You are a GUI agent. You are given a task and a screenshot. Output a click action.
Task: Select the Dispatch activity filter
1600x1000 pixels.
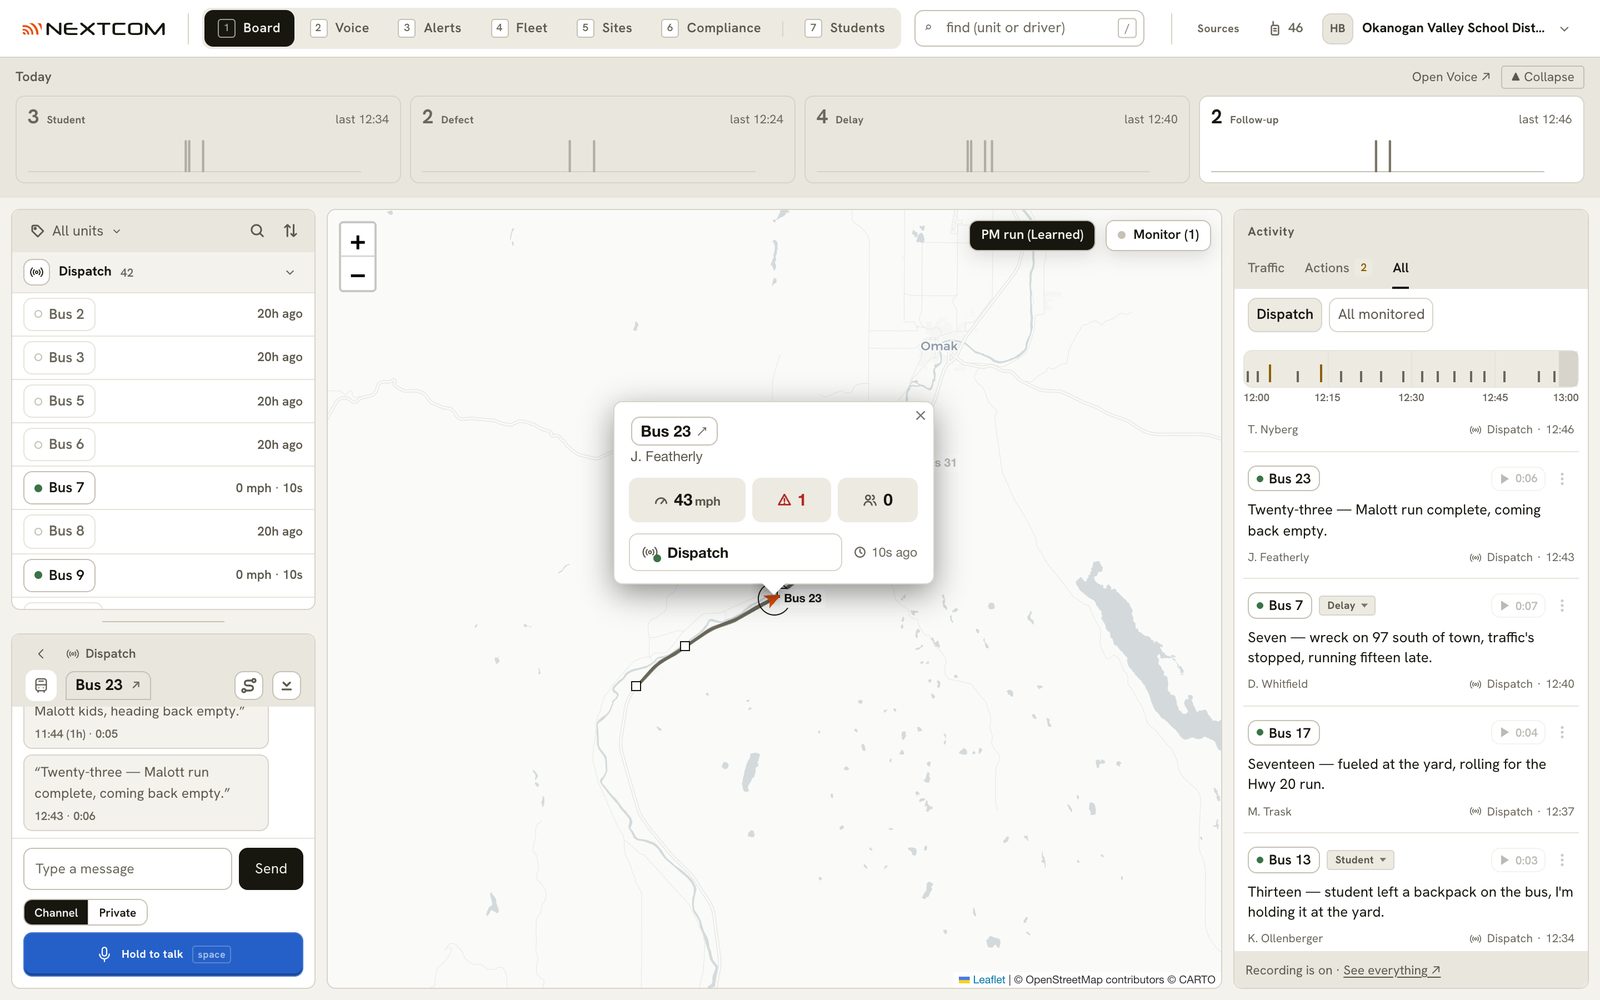(x=1284, y=315)
